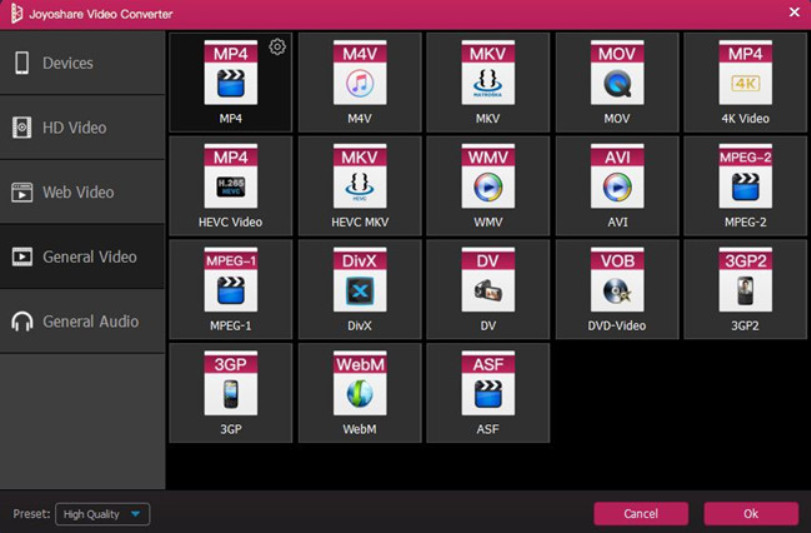Open the Devices category
811x533 pixels.
pos(82,63)
